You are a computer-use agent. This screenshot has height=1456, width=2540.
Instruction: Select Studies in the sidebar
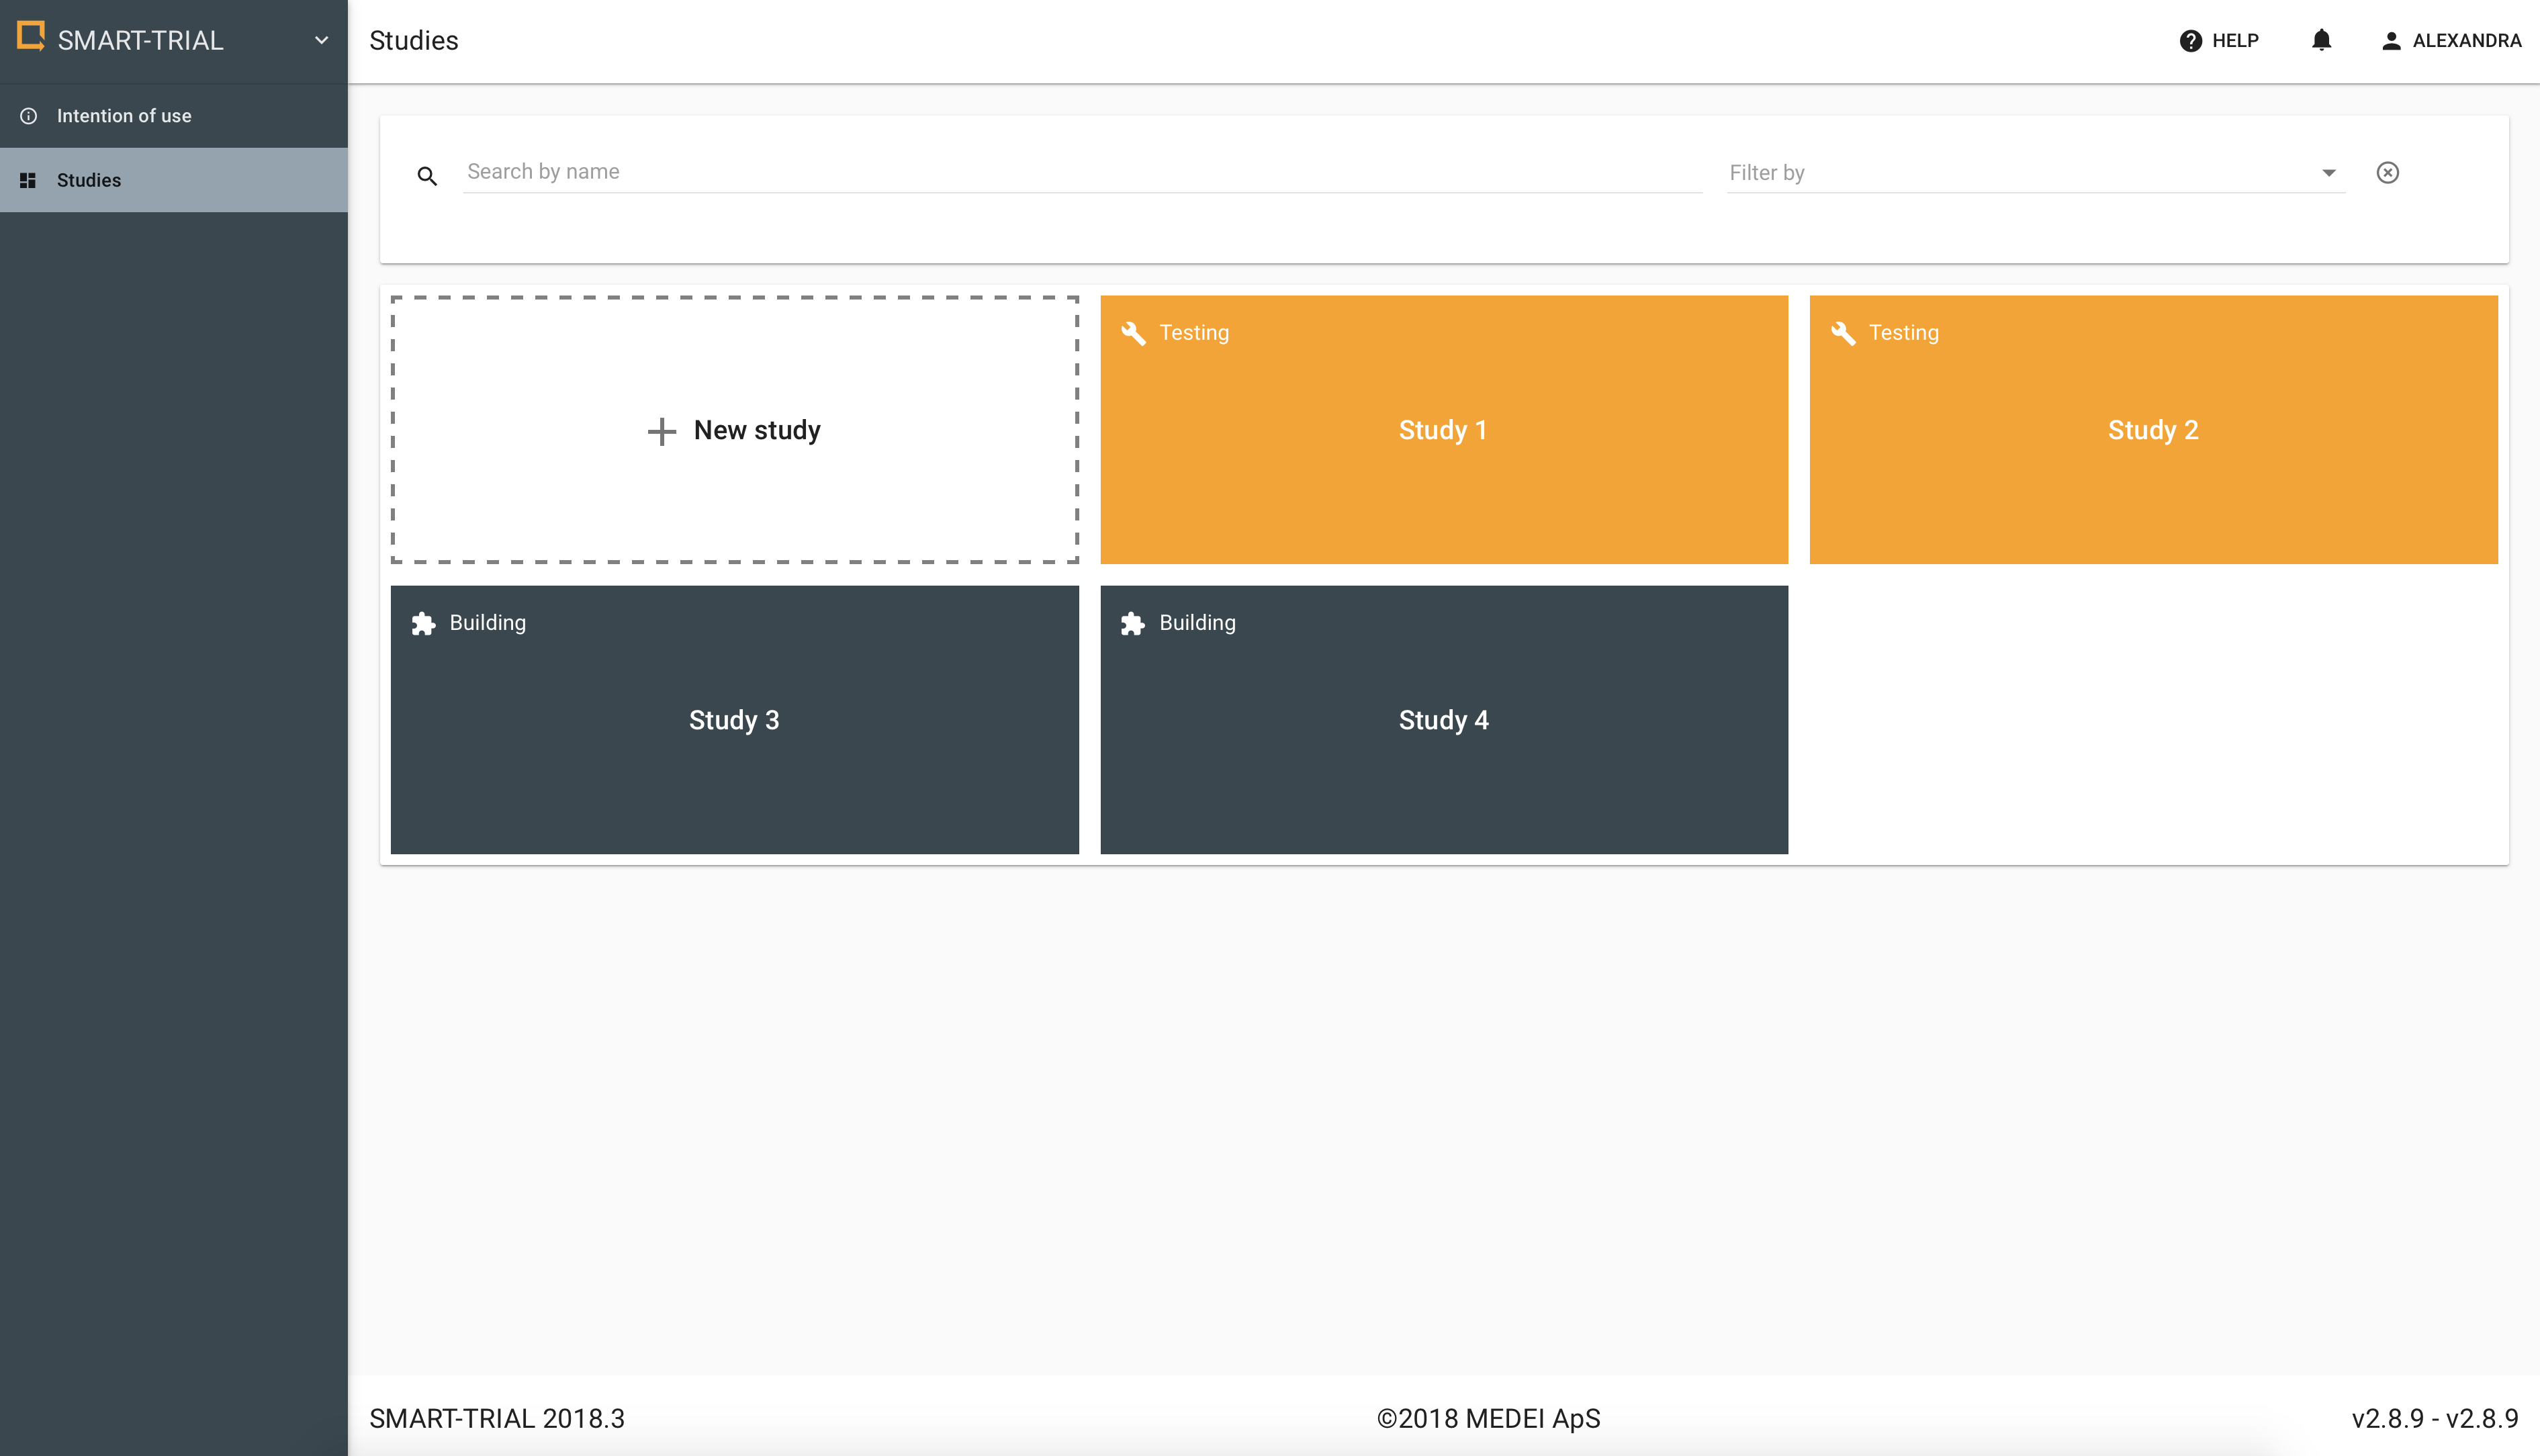pyautogui.click(x=89, y=180)
